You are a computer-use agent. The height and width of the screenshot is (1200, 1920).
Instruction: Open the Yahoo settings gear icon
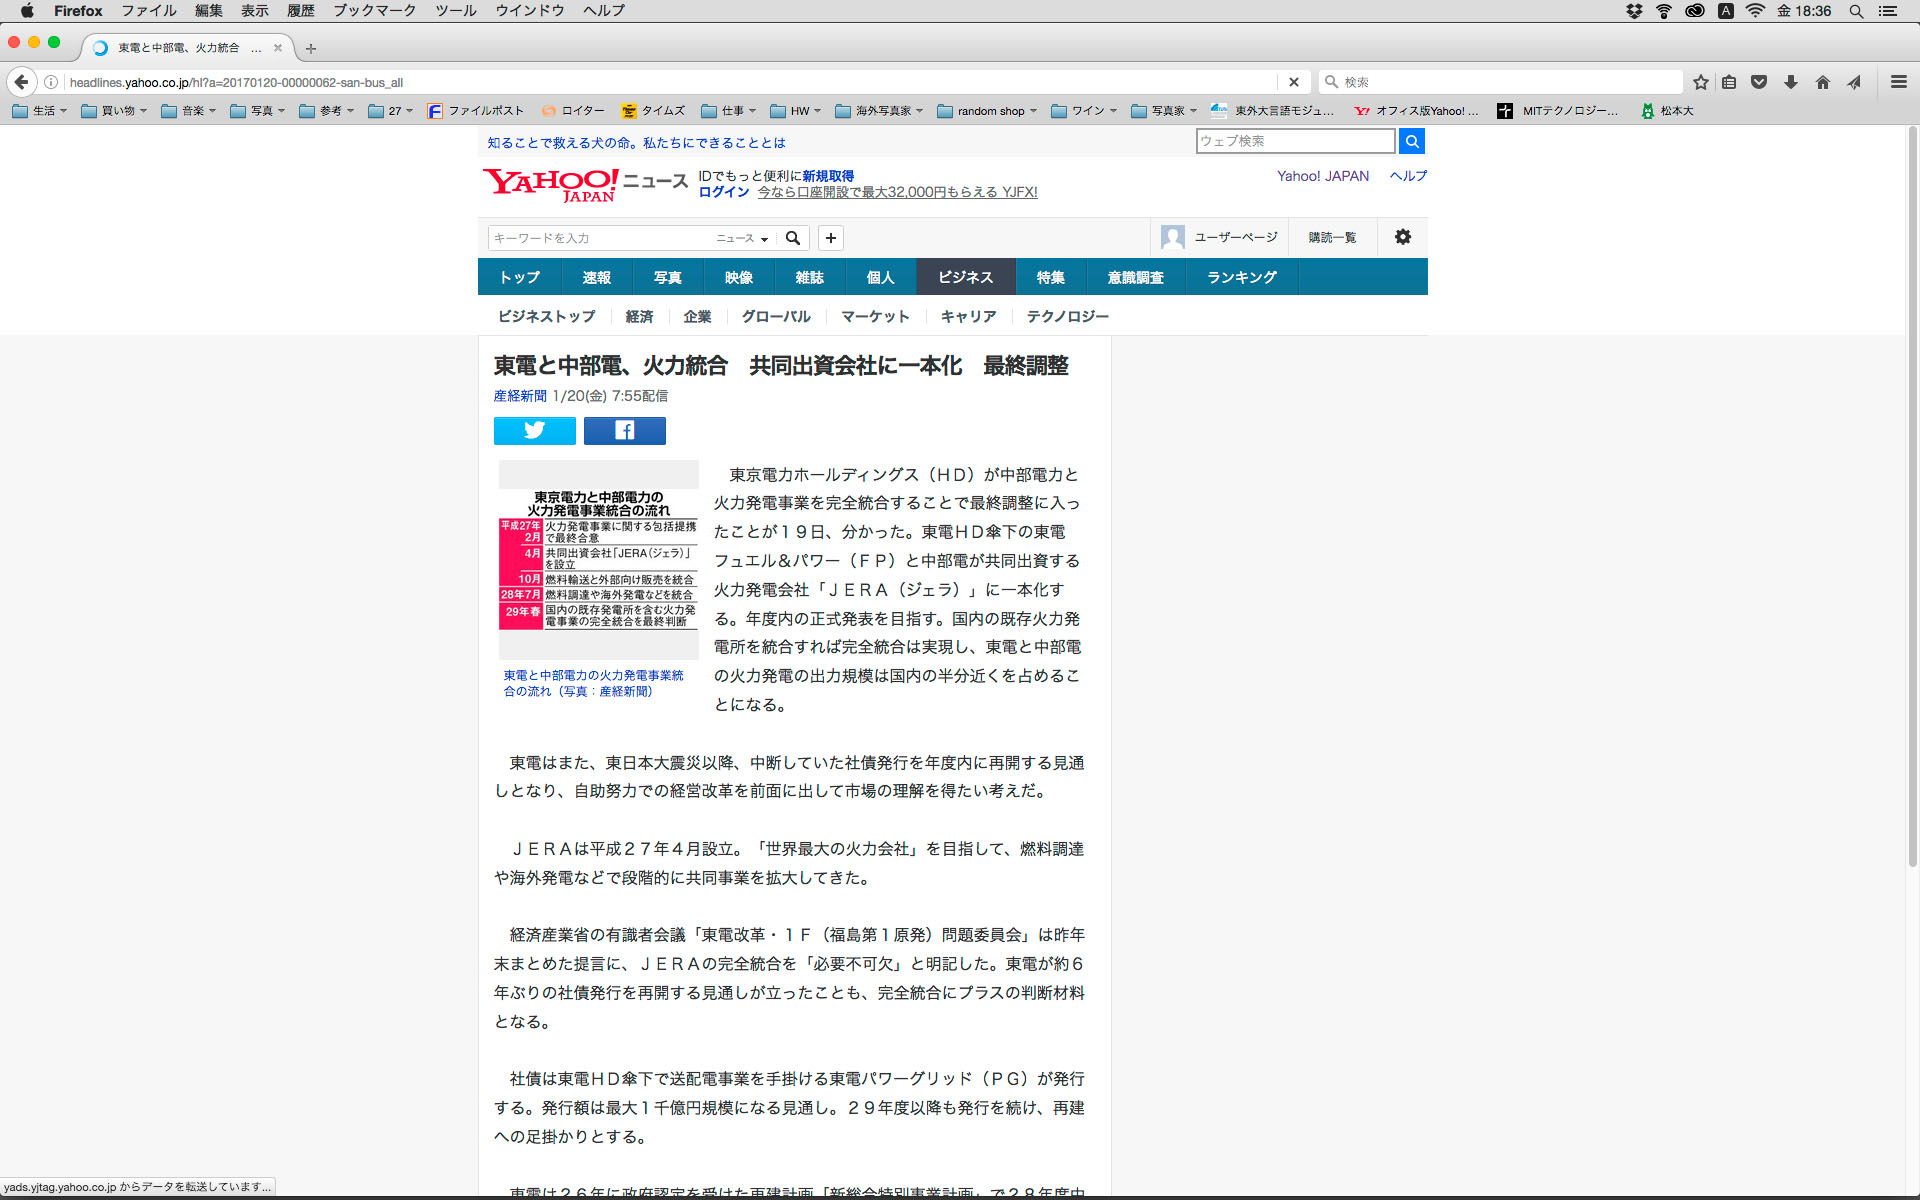click(1402, 237)
